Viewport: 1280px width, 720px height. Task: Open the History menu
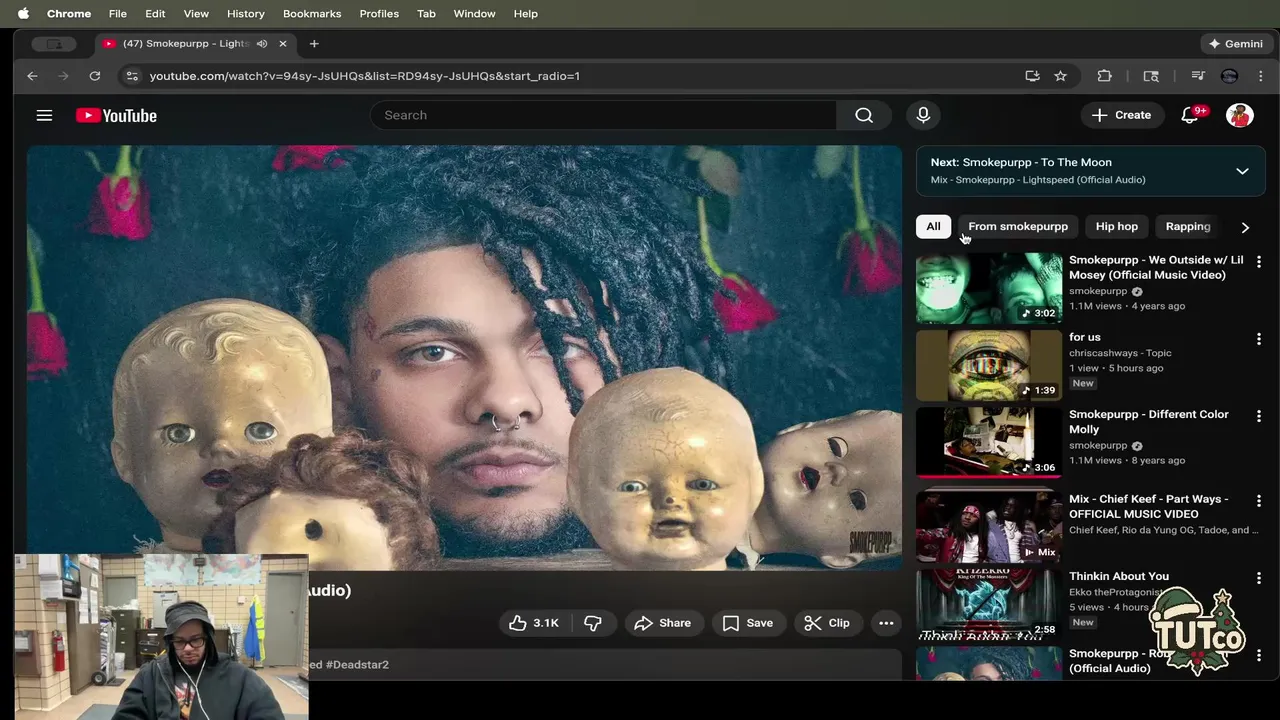point(245,14)
